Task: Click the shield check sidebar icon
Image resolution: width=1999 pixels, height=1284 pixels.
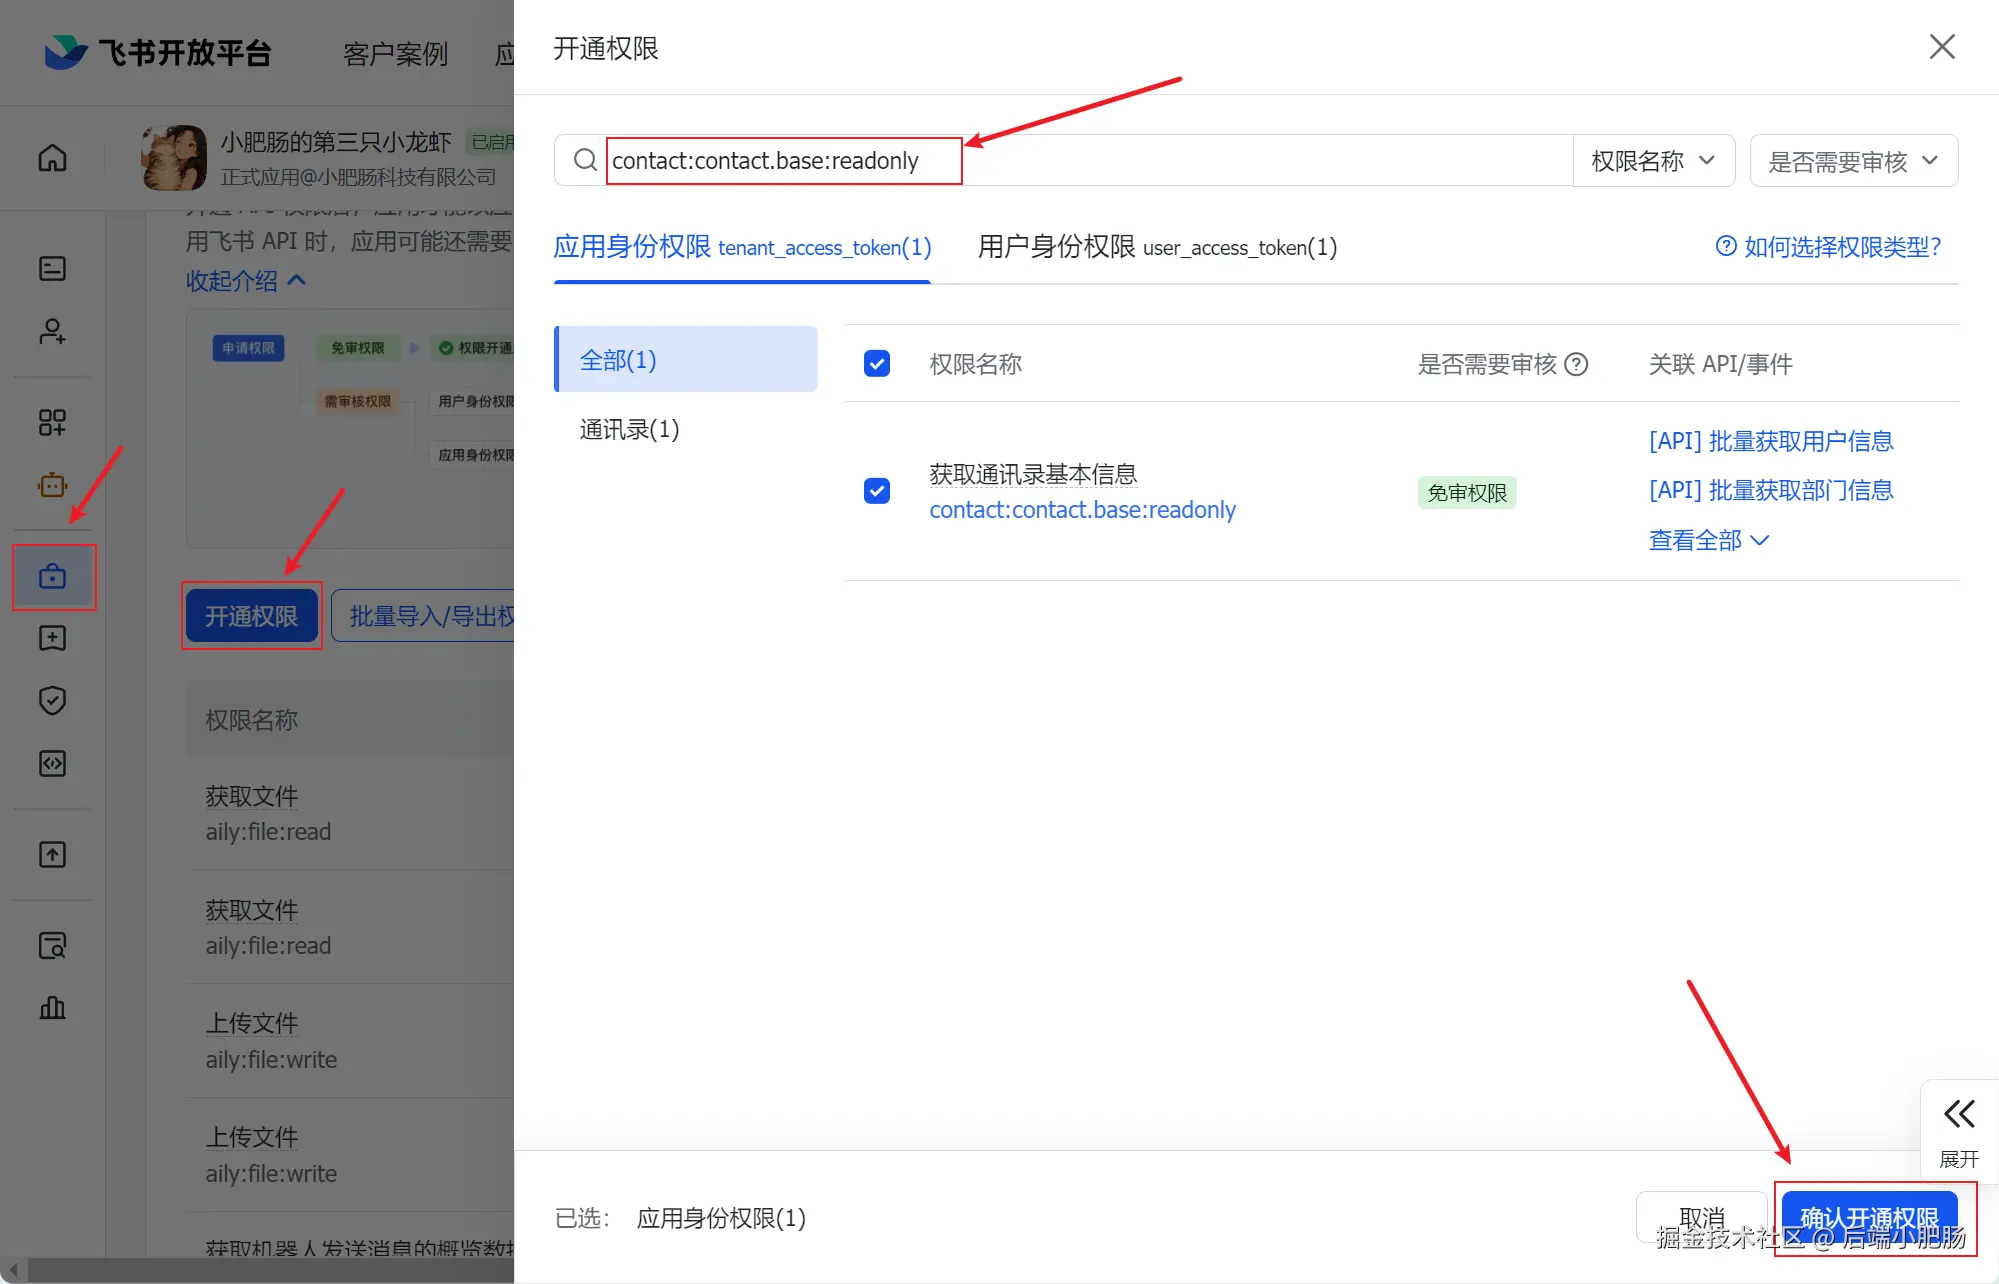Action: tap(52, 701)
